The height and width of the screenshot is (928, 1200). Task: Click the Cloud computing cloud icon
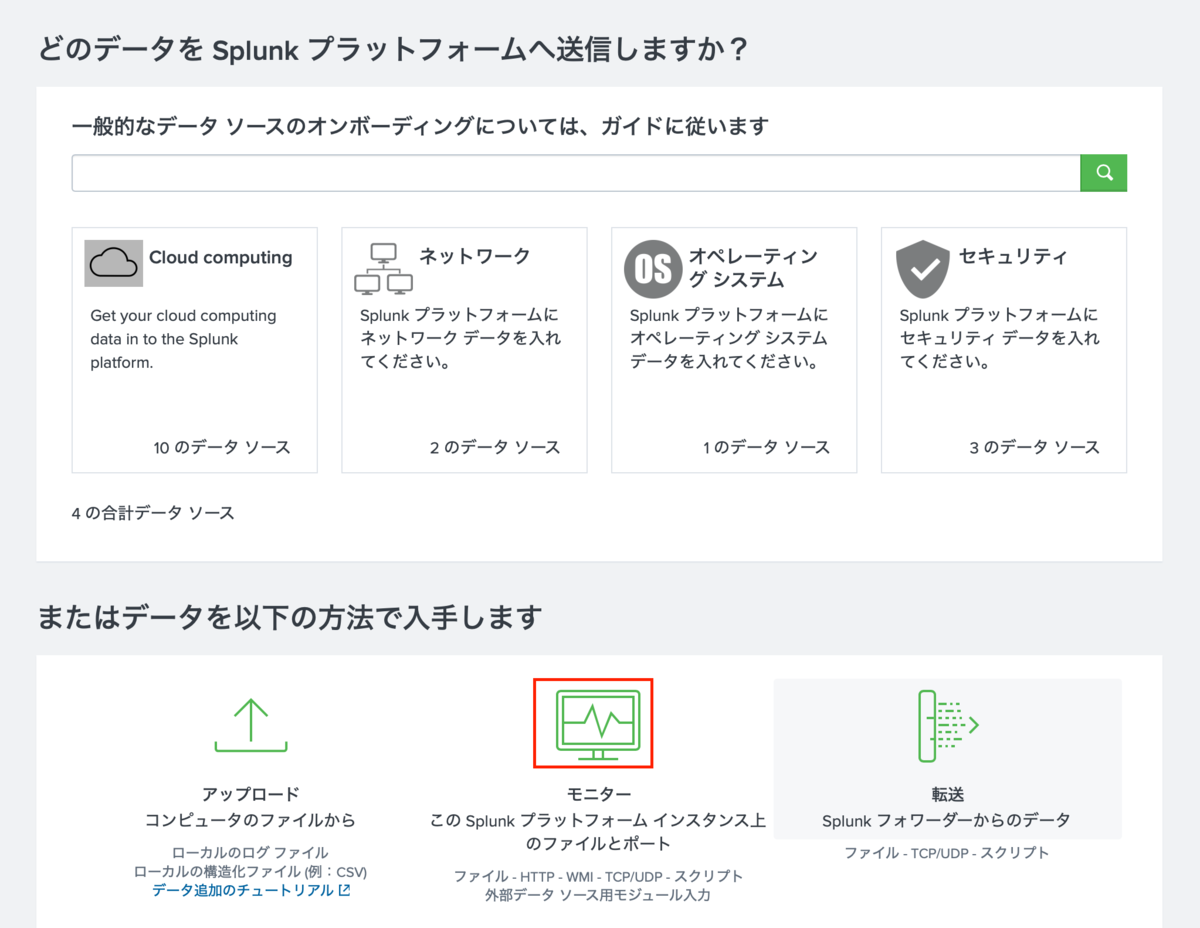[x=113, y=262]
